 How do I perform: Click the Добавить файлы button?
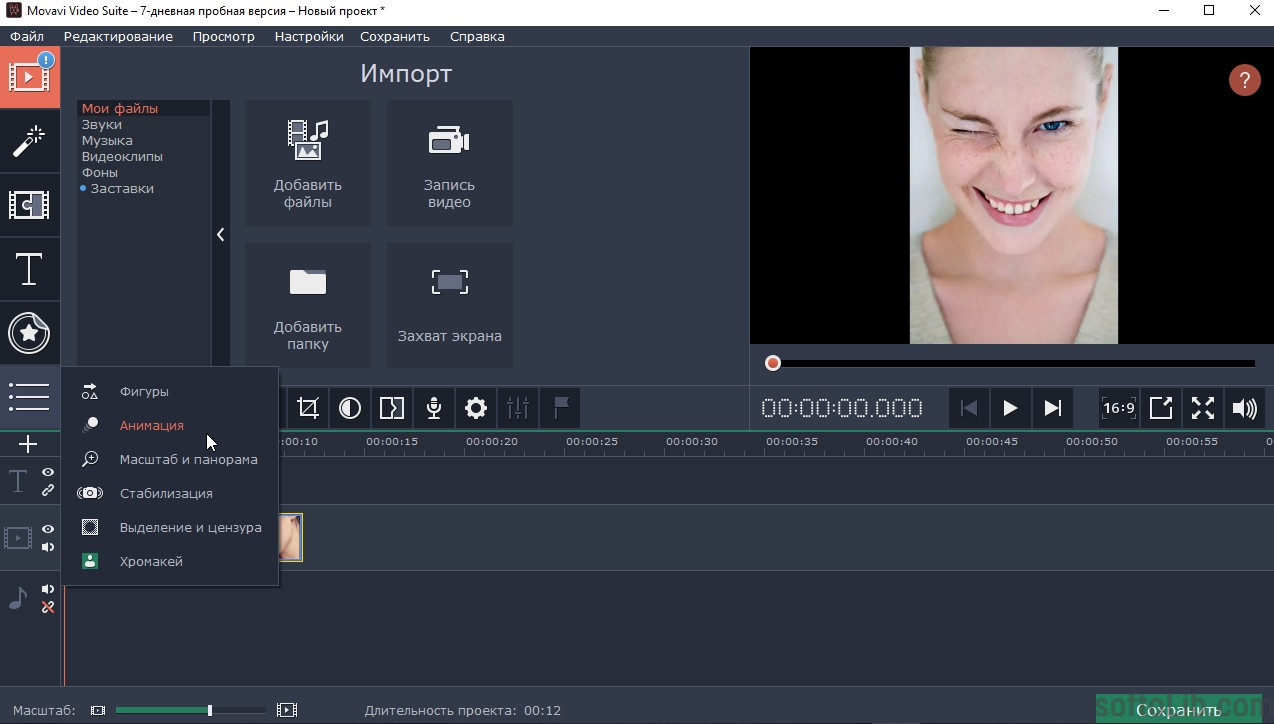308,163
